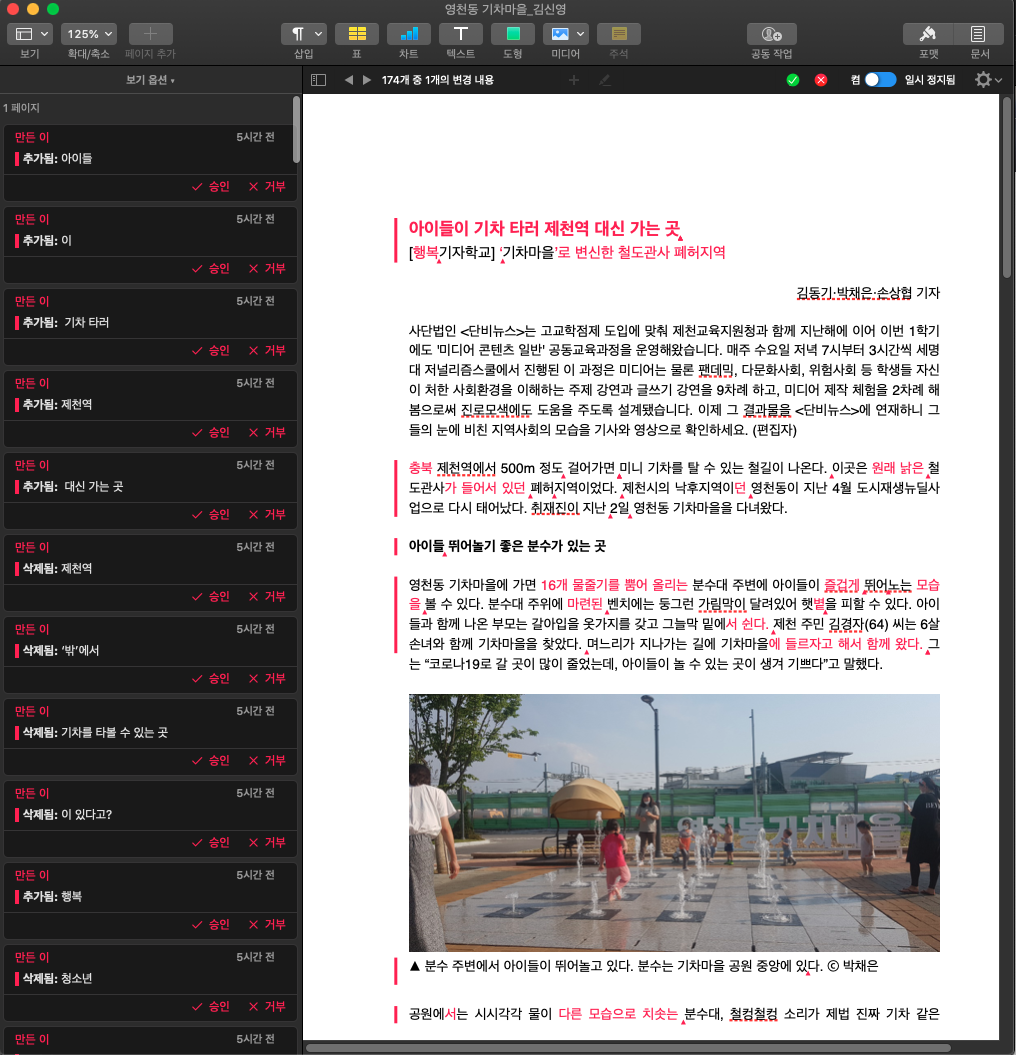1016x1055 pixels.
Task: Insert a chart with the 차트 icon
Action: pos(408,34)
